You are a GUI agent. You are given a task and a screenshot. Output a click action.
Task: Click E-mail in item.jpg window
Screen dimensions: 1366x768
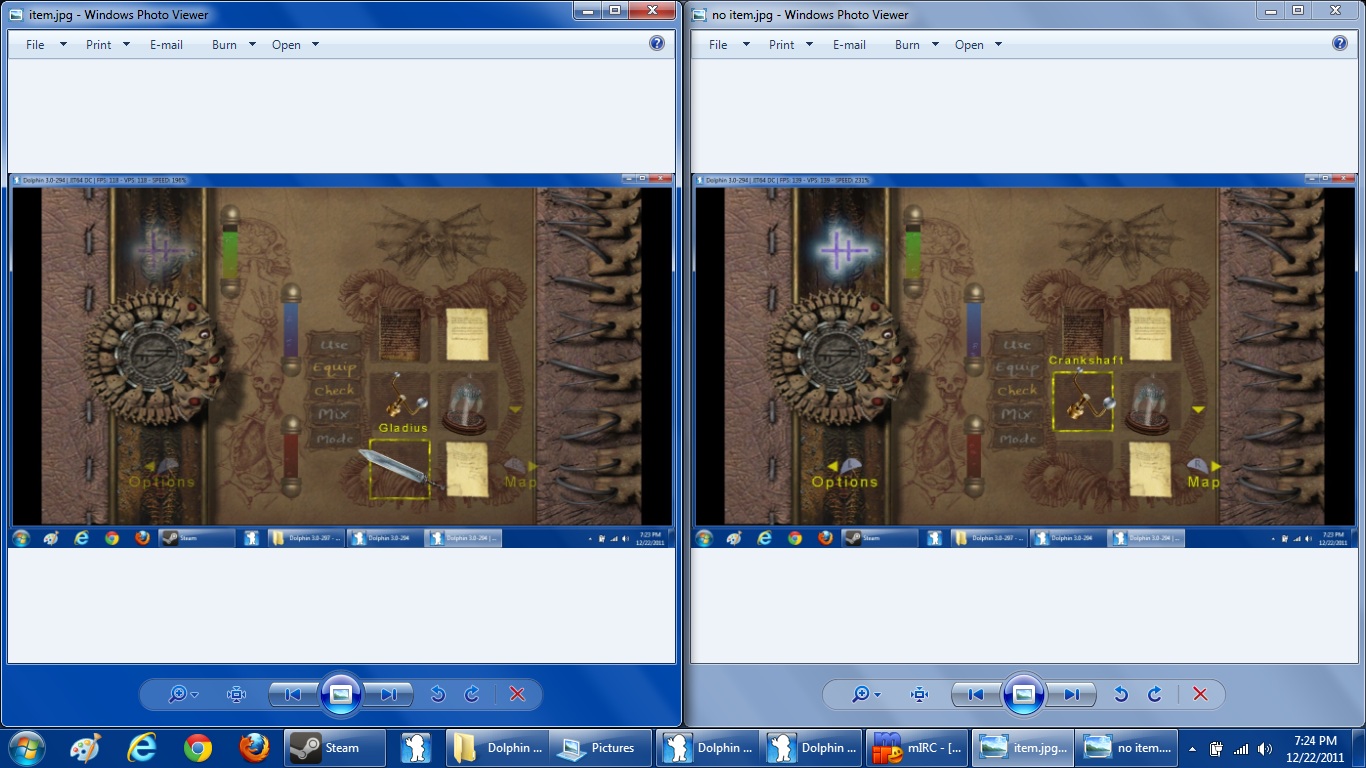click(166, 45)
